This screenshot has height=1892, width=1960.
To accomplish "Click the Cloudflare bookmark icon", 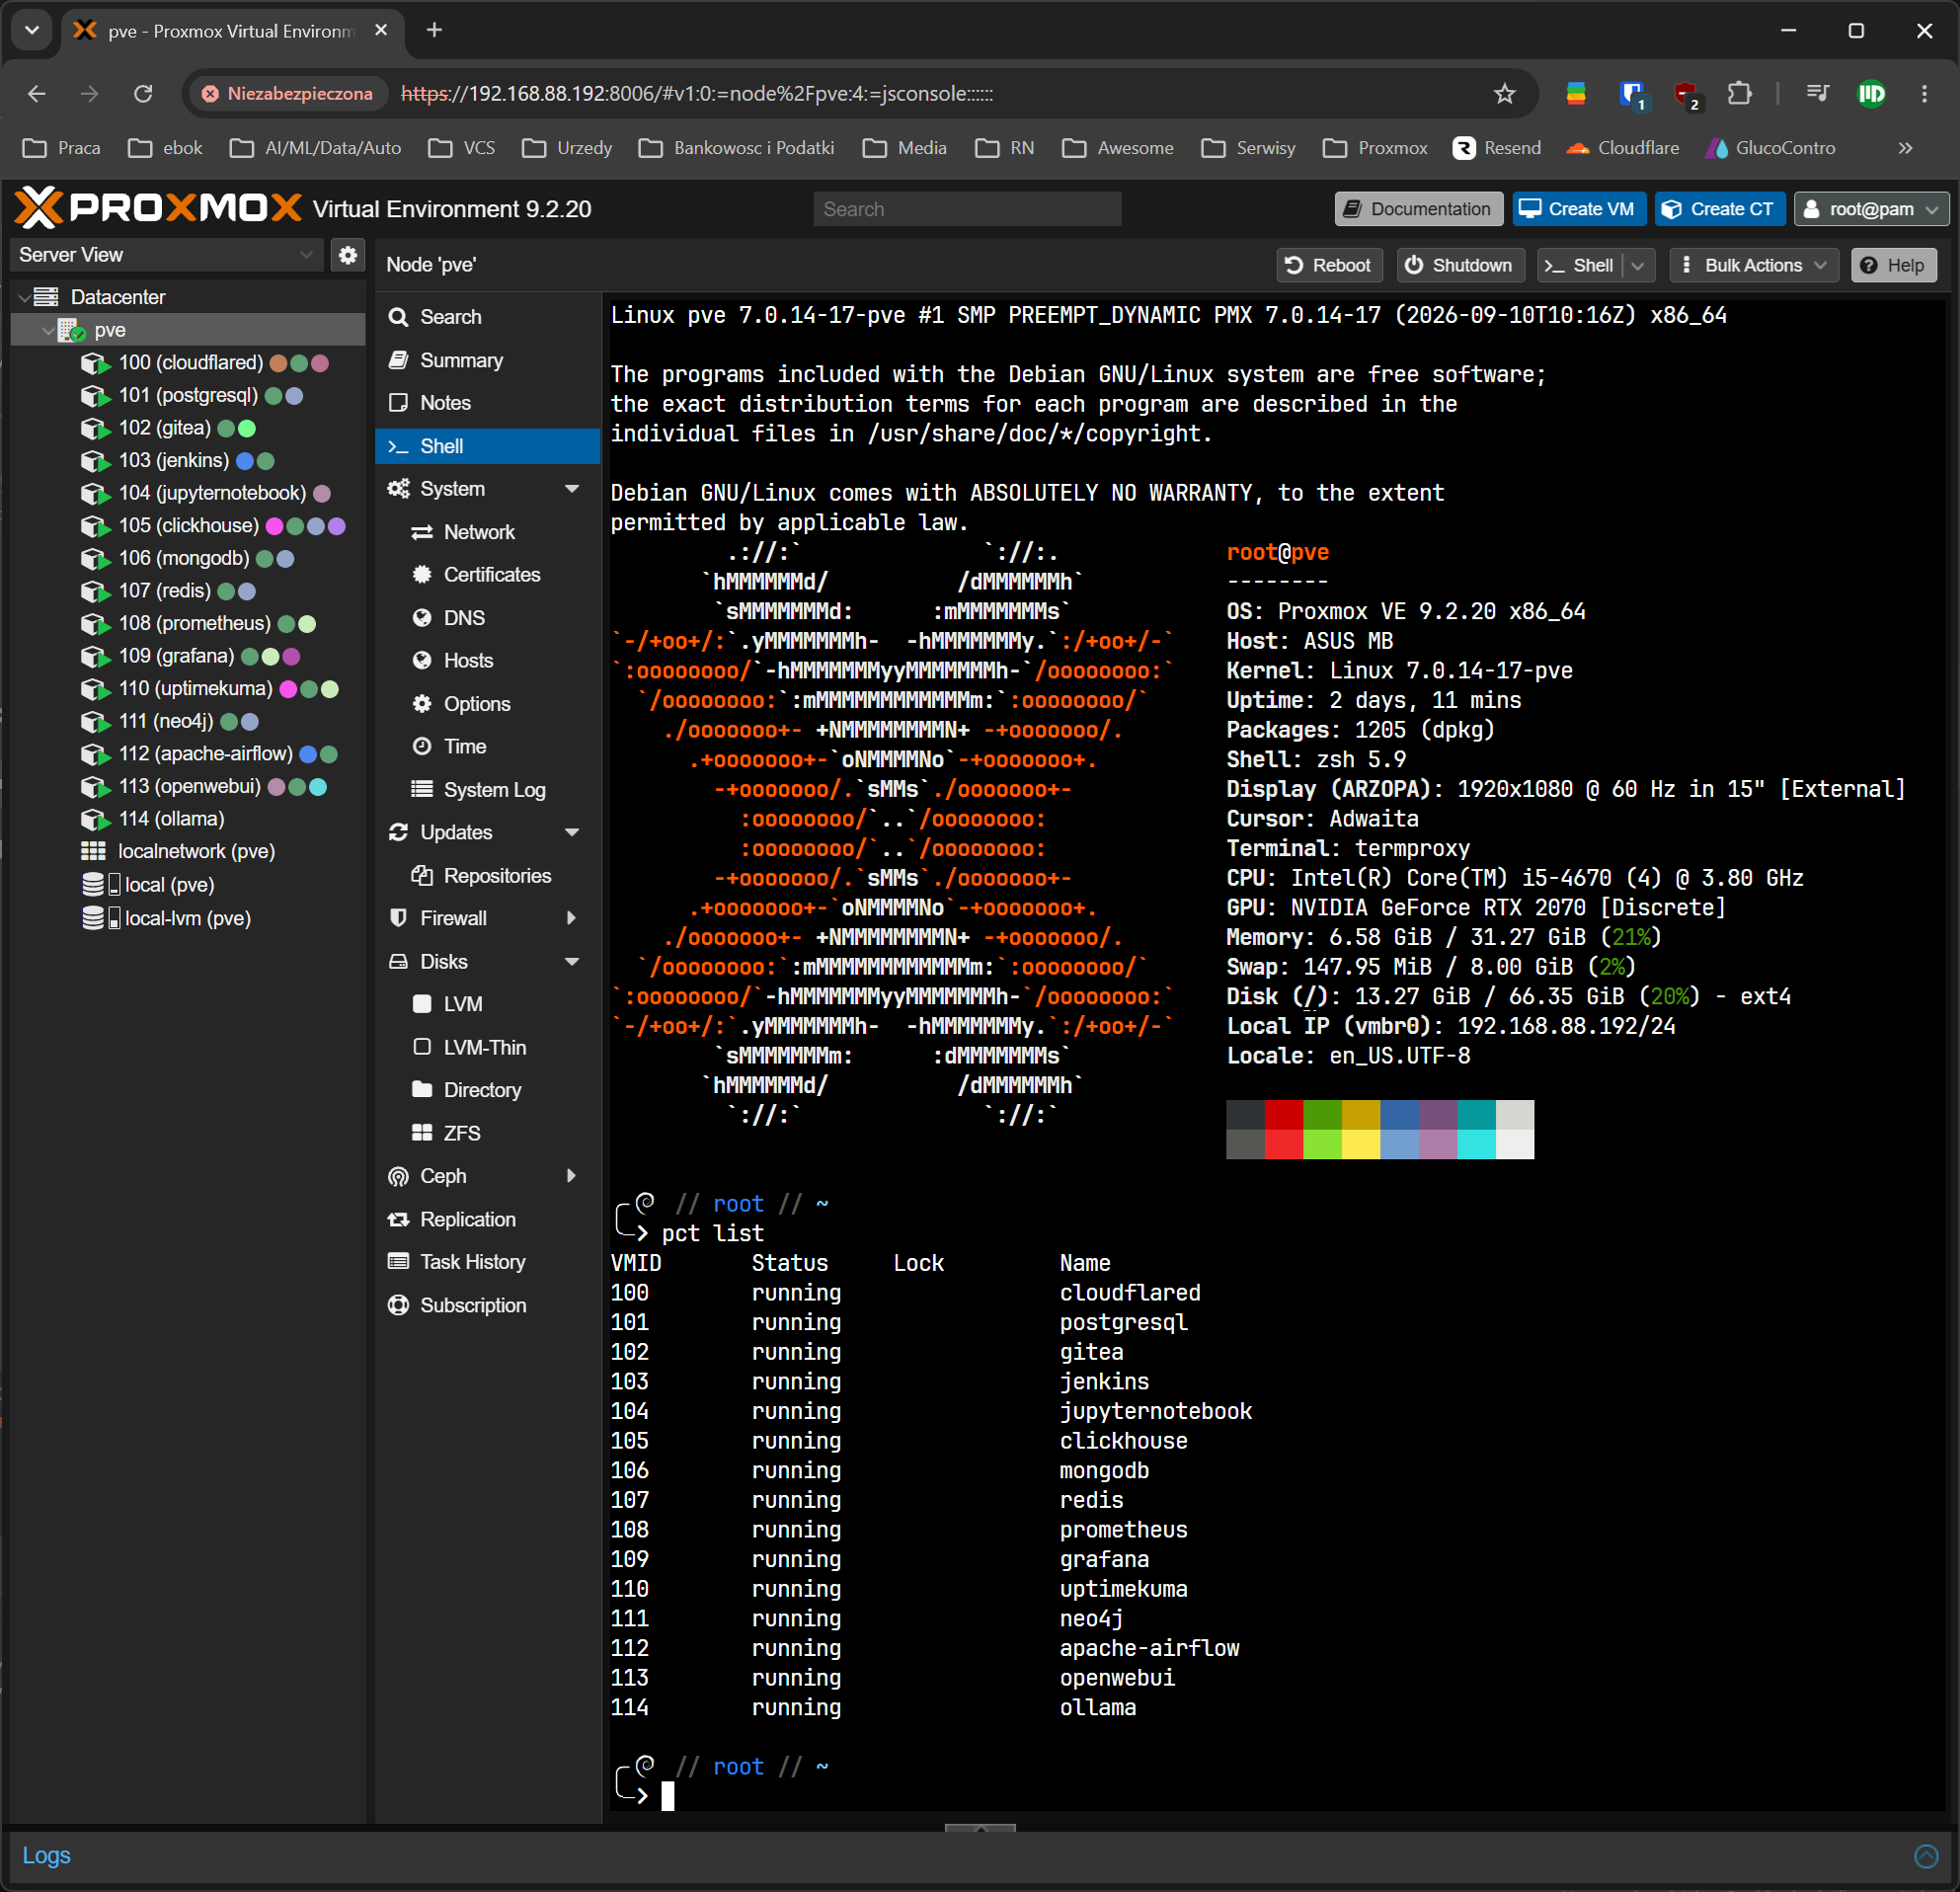I will 1577,148.
